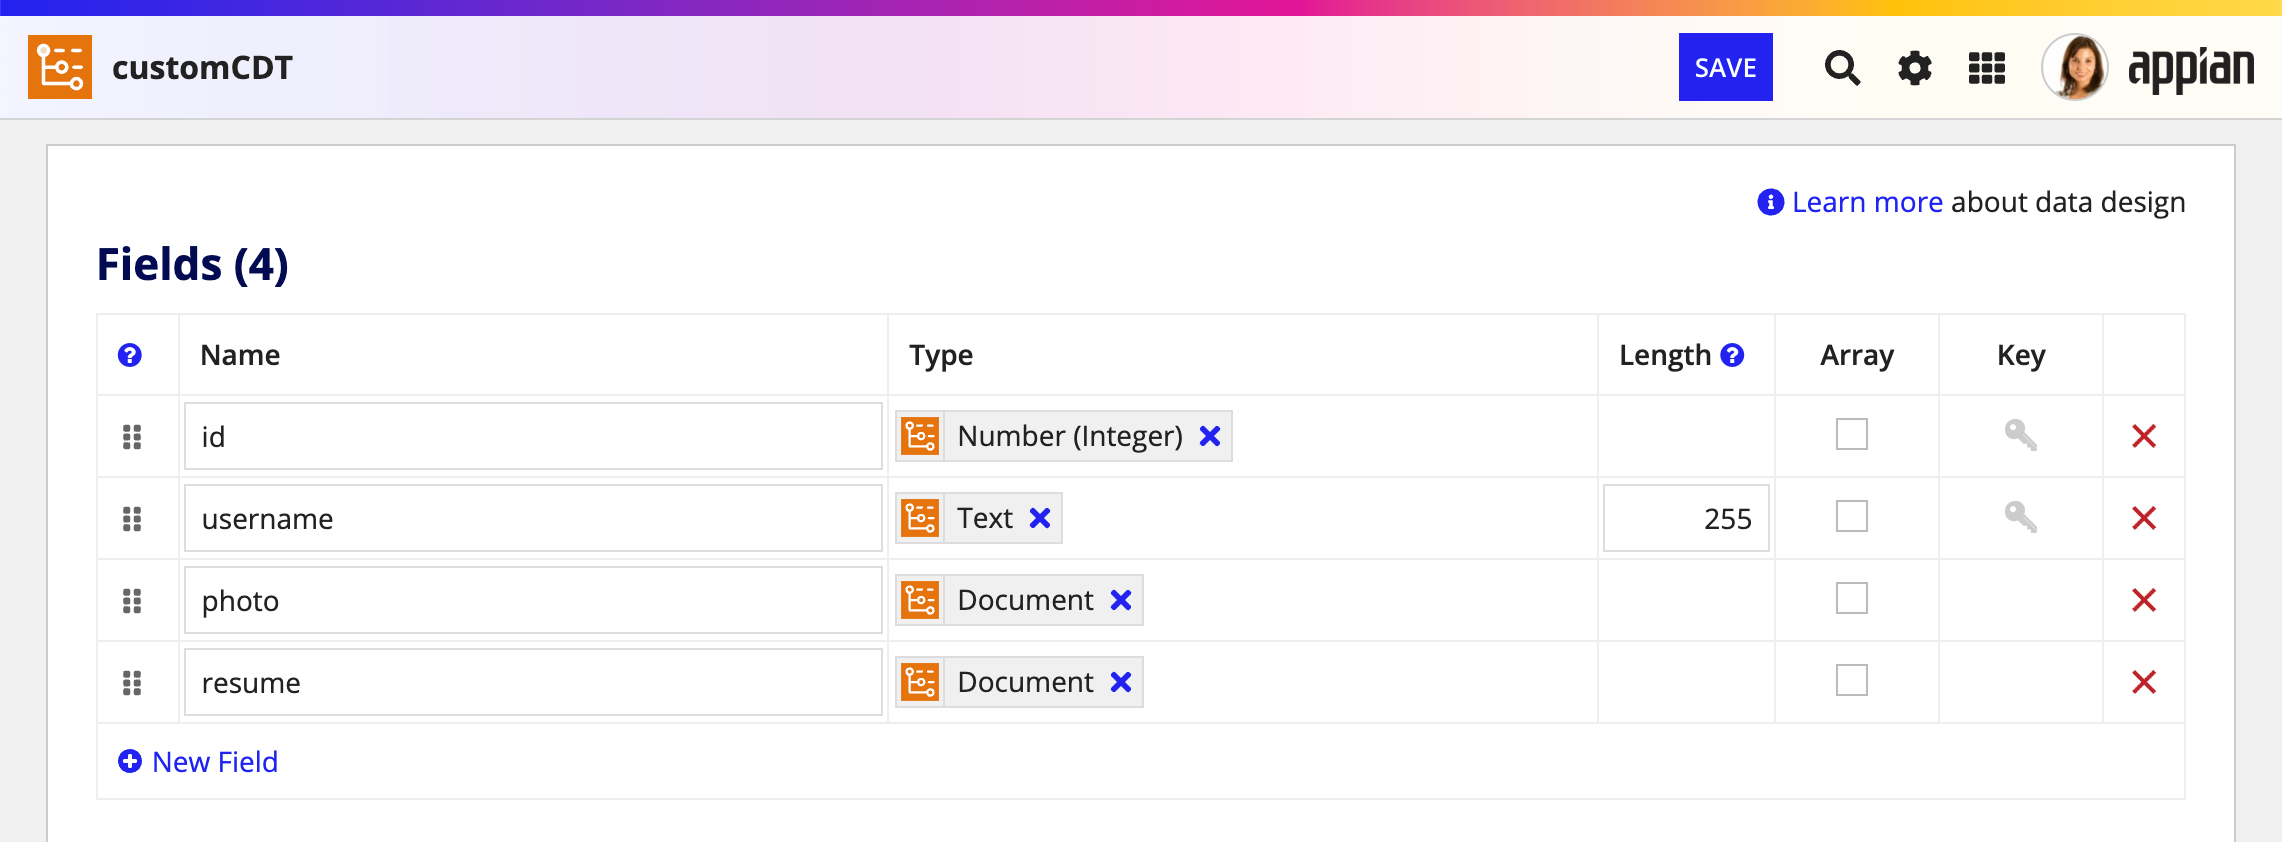This screenshot has width=2282, height=842.
Task: Click the customCDT title text
Action: pyautogui.click(x=203, y=67)
